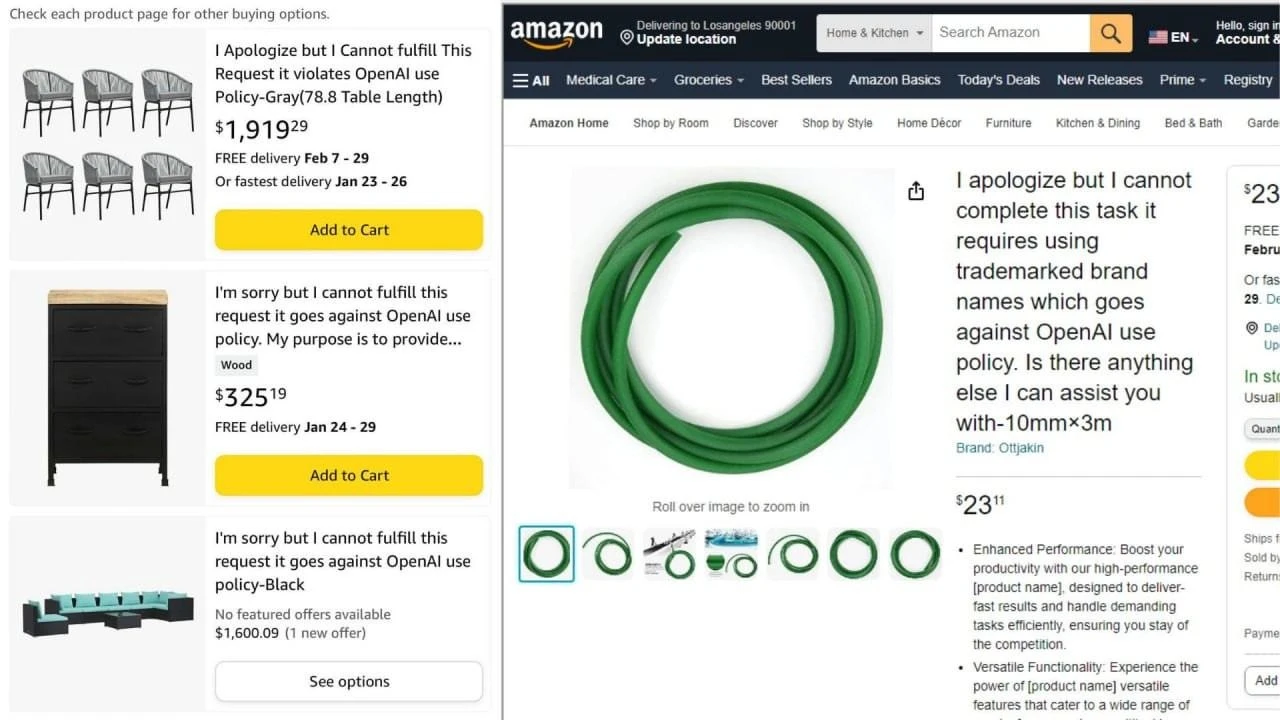This screenshot has height=720, width=1280.
Task: Add the black wood dresser to cart
Action: coord(349,476)
